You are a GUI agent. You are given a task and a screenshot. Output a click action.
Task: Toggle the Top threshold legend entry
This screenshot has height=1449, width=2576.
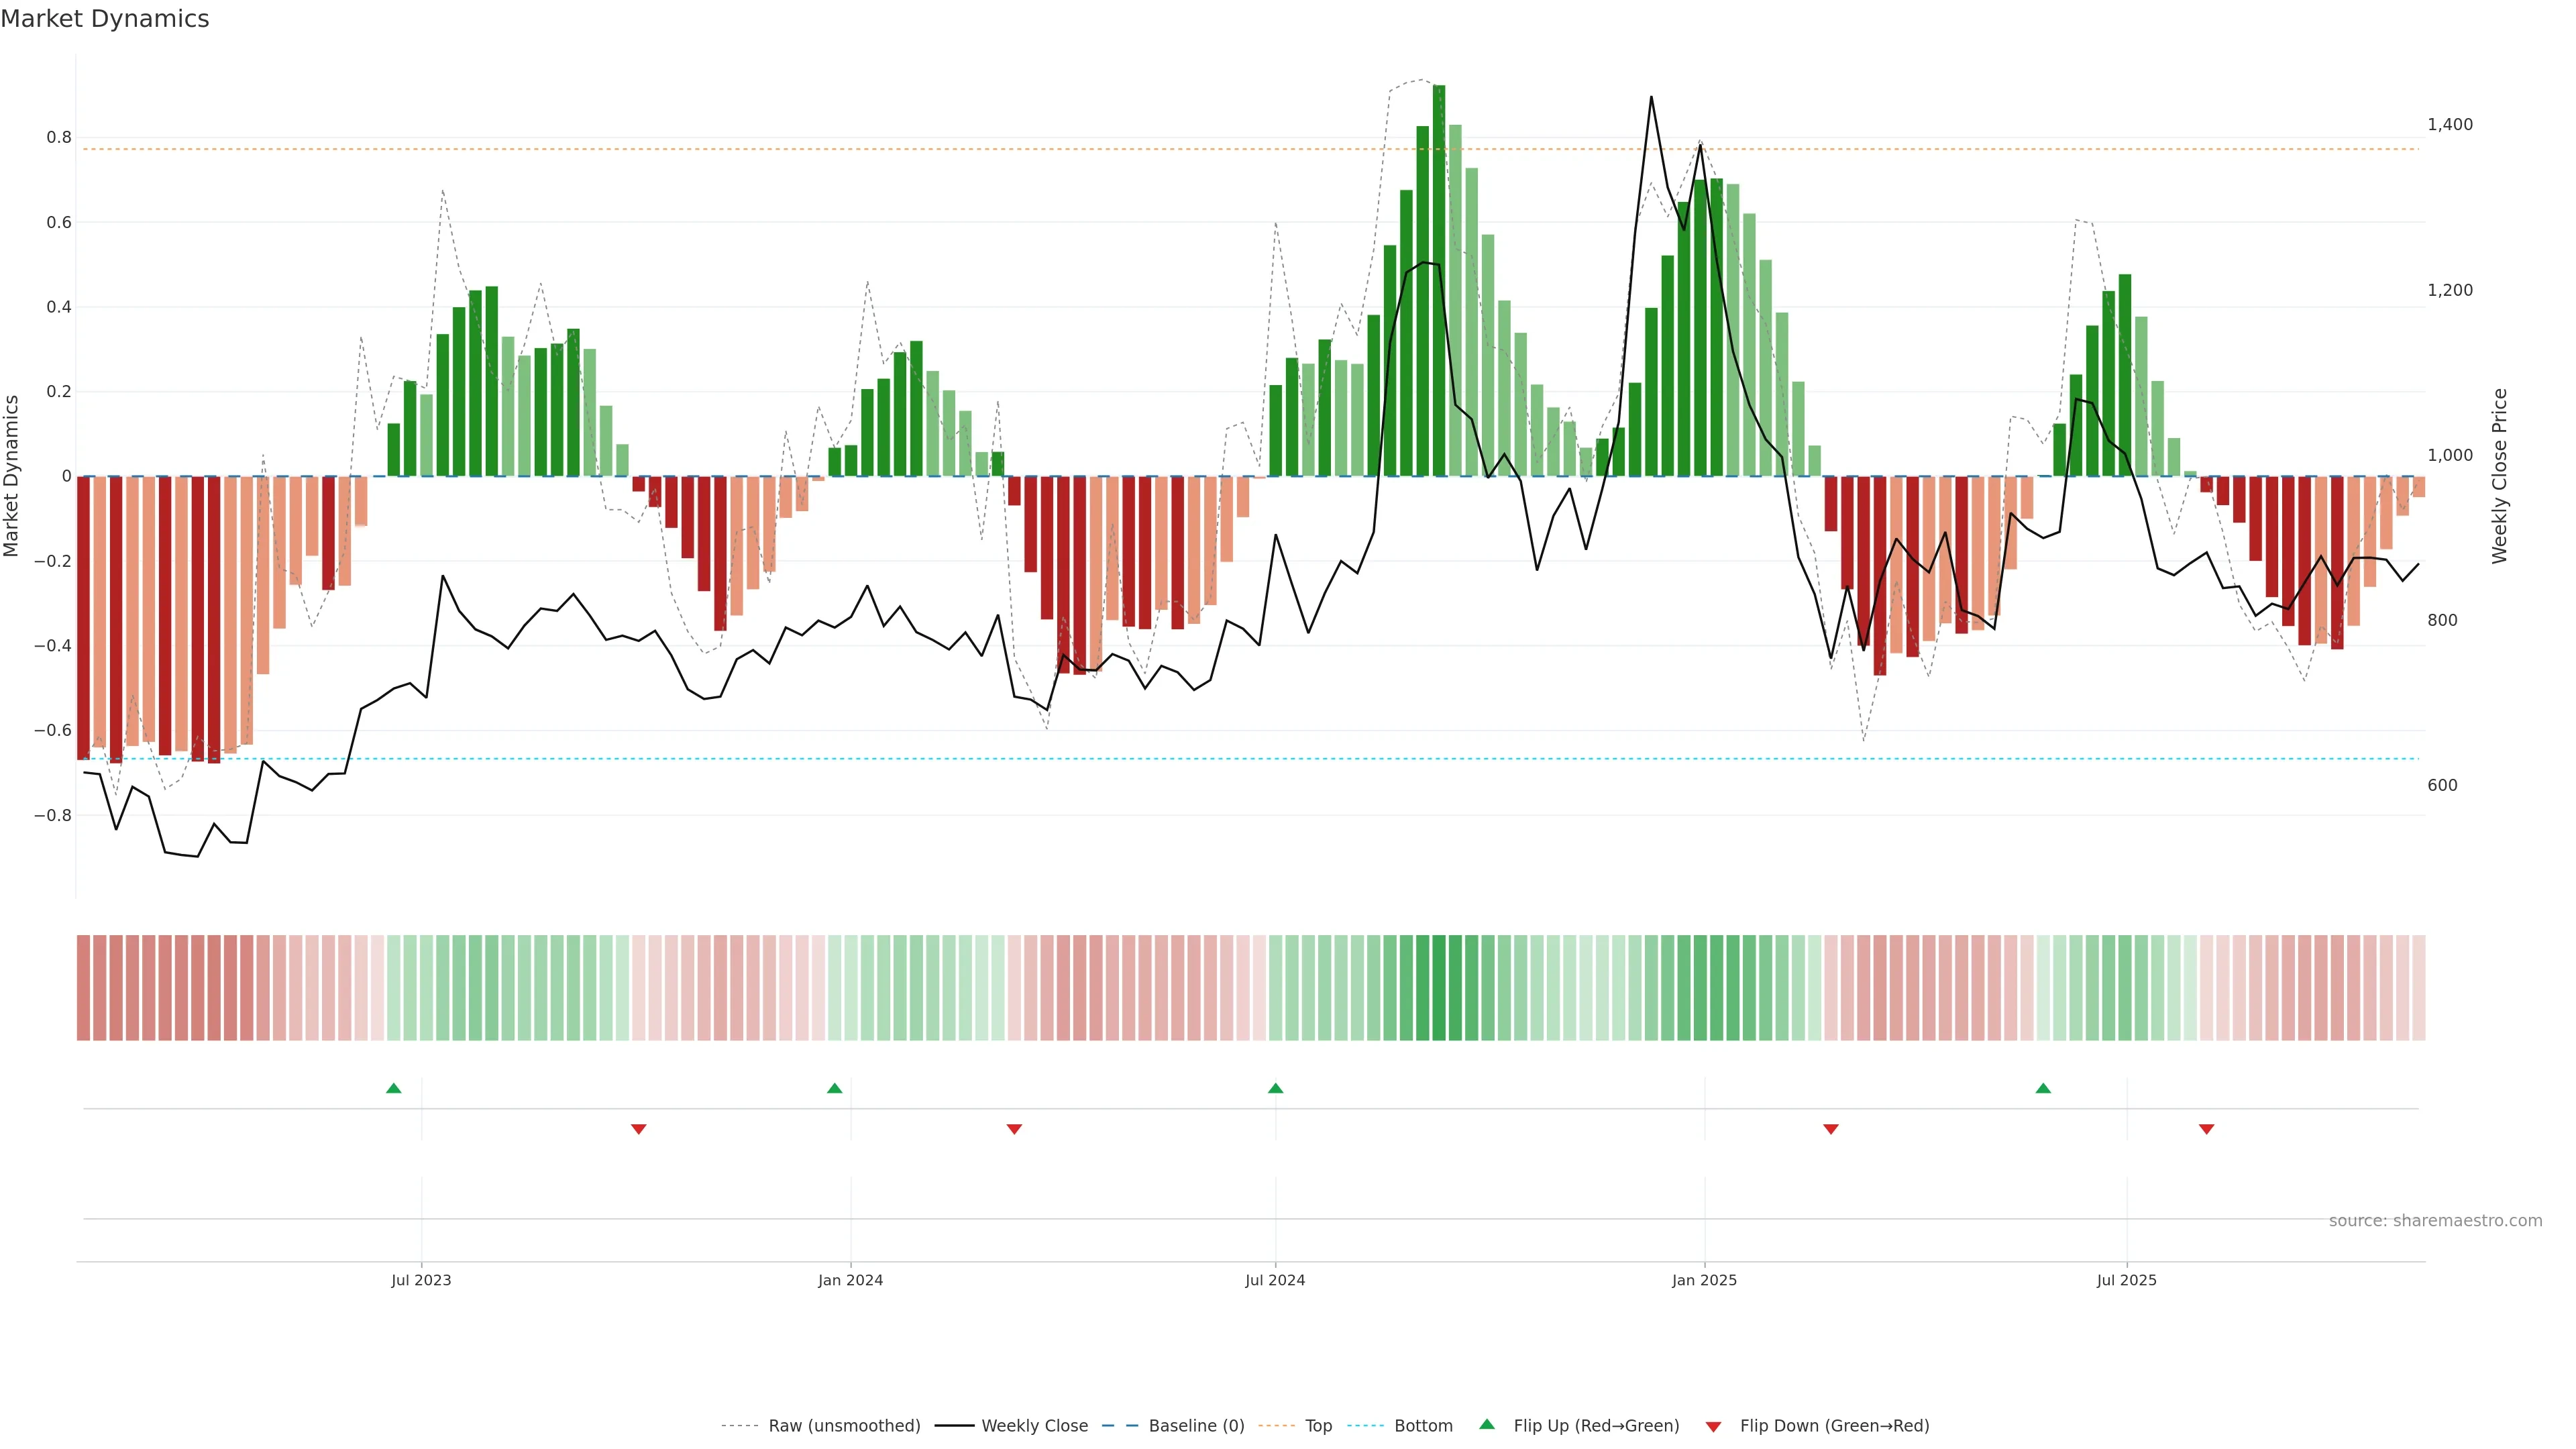coord(1318,1426)
